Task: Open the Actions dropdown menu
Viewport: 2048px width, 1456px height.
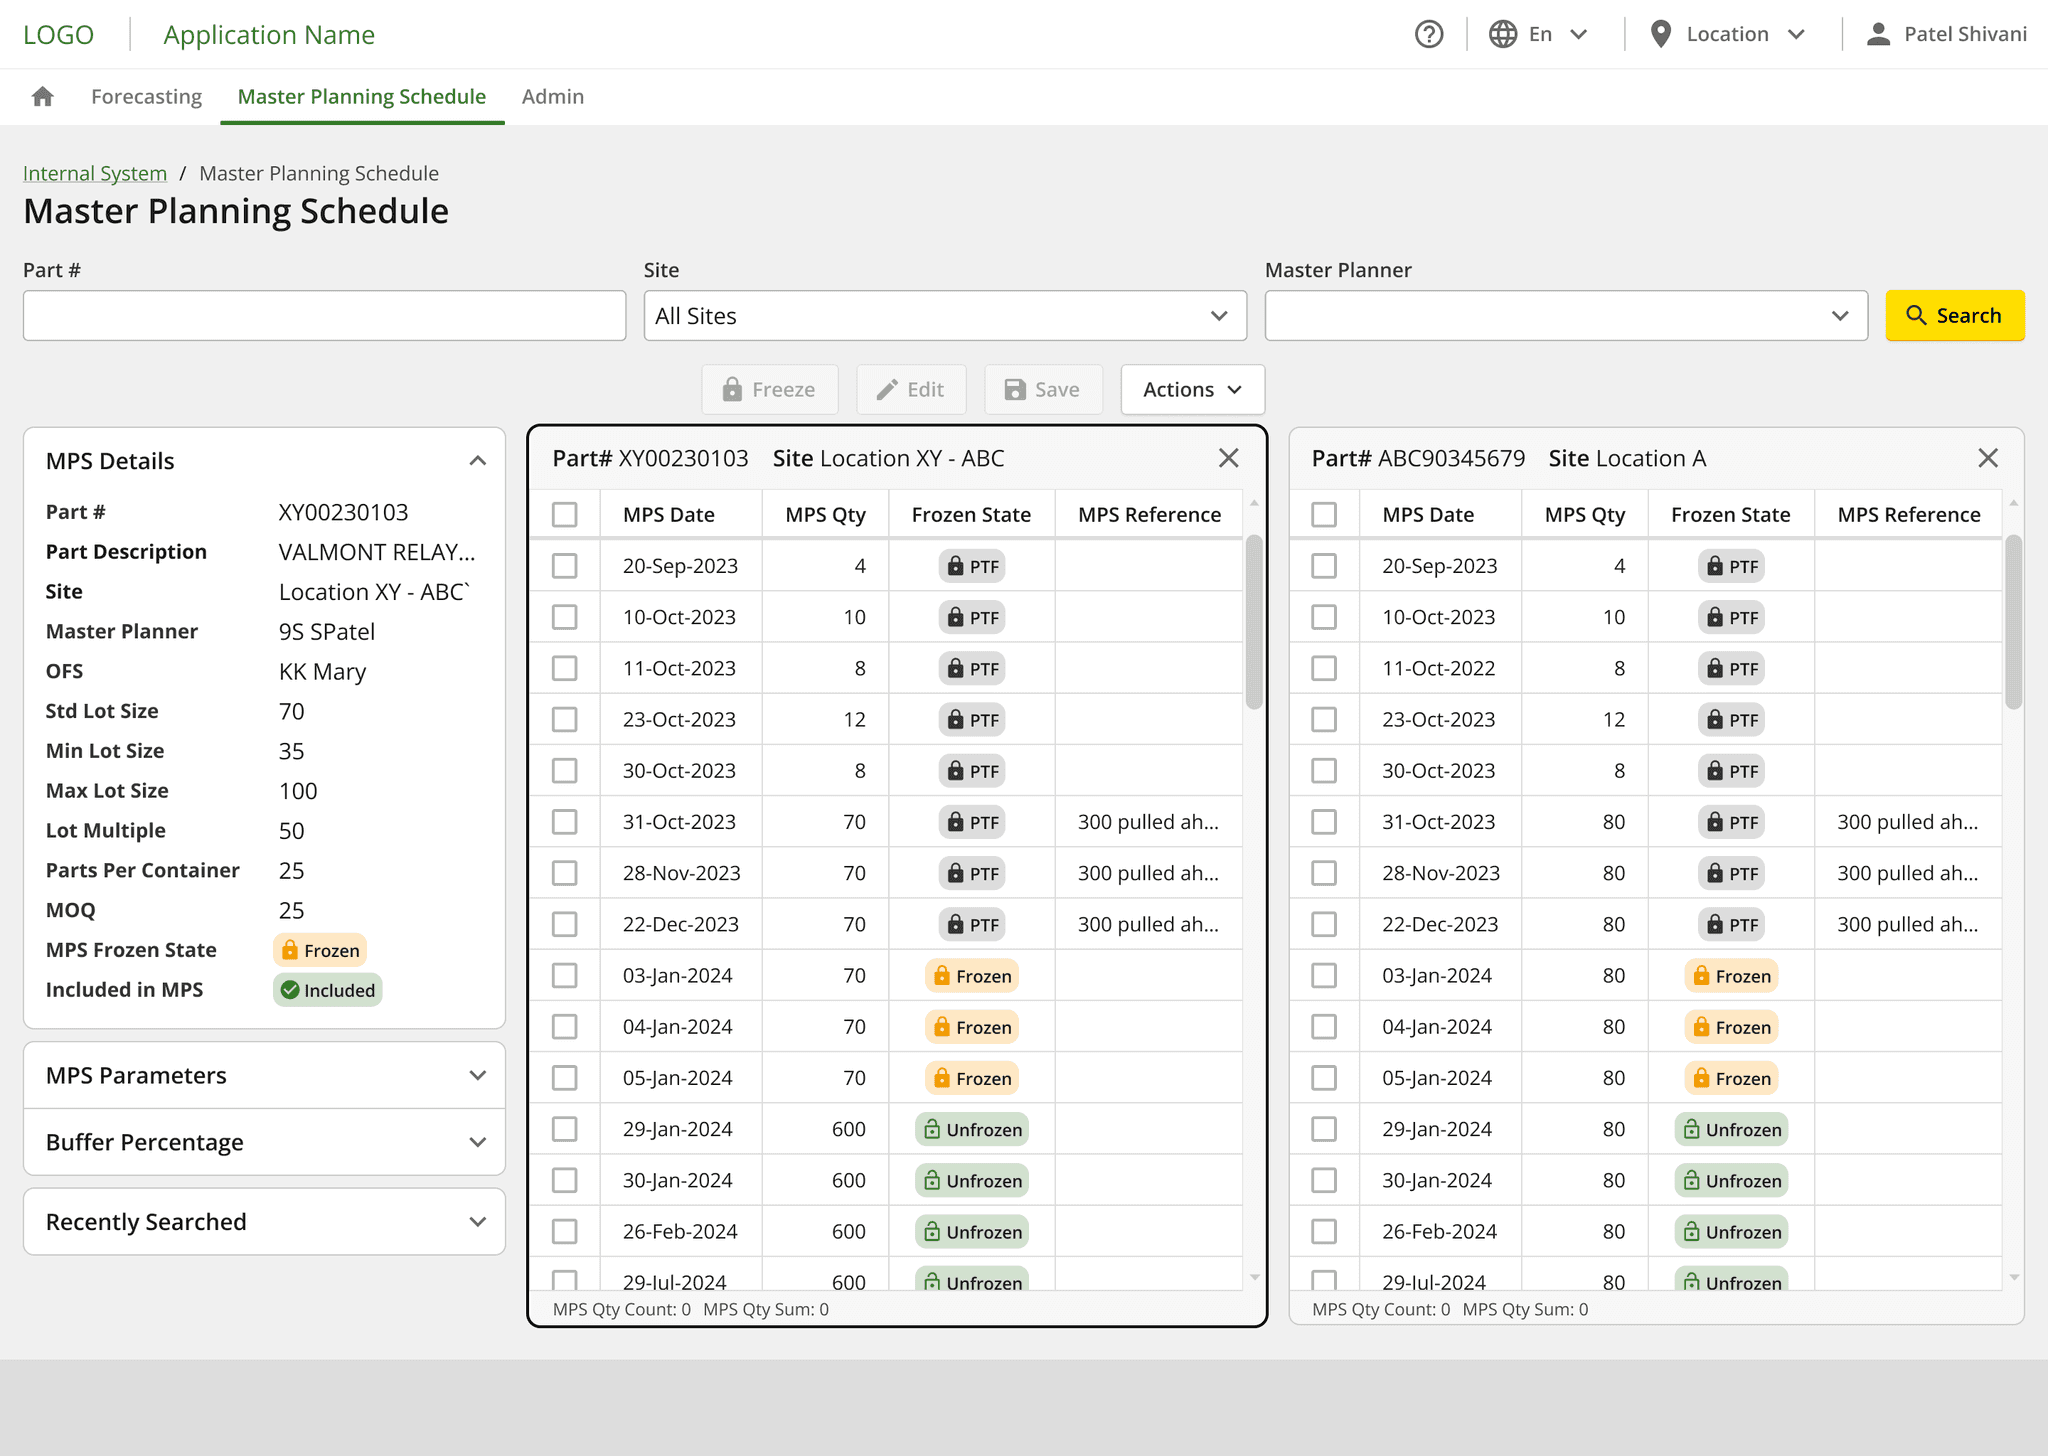Action: (x=1192, y=390)
